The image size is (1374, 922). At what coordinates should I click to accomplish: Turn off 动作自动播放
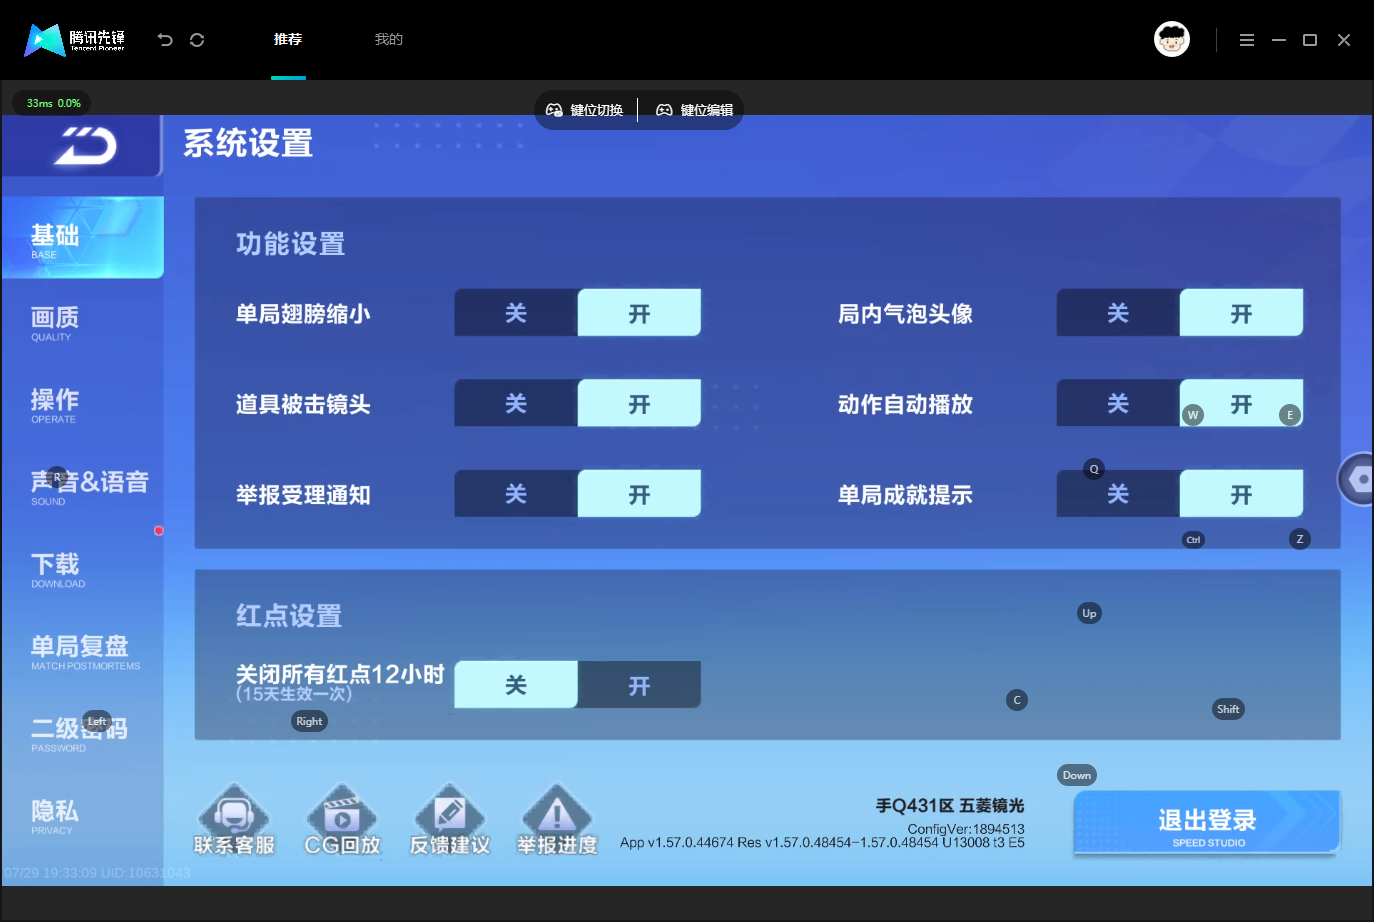click(1118, 403)
